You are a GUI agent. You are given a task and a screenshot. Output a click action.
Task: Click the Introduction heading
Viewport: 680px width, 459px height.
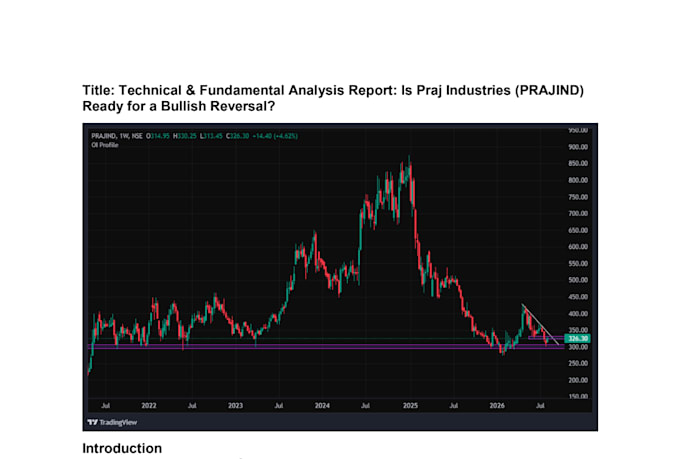tap(122, 448)
